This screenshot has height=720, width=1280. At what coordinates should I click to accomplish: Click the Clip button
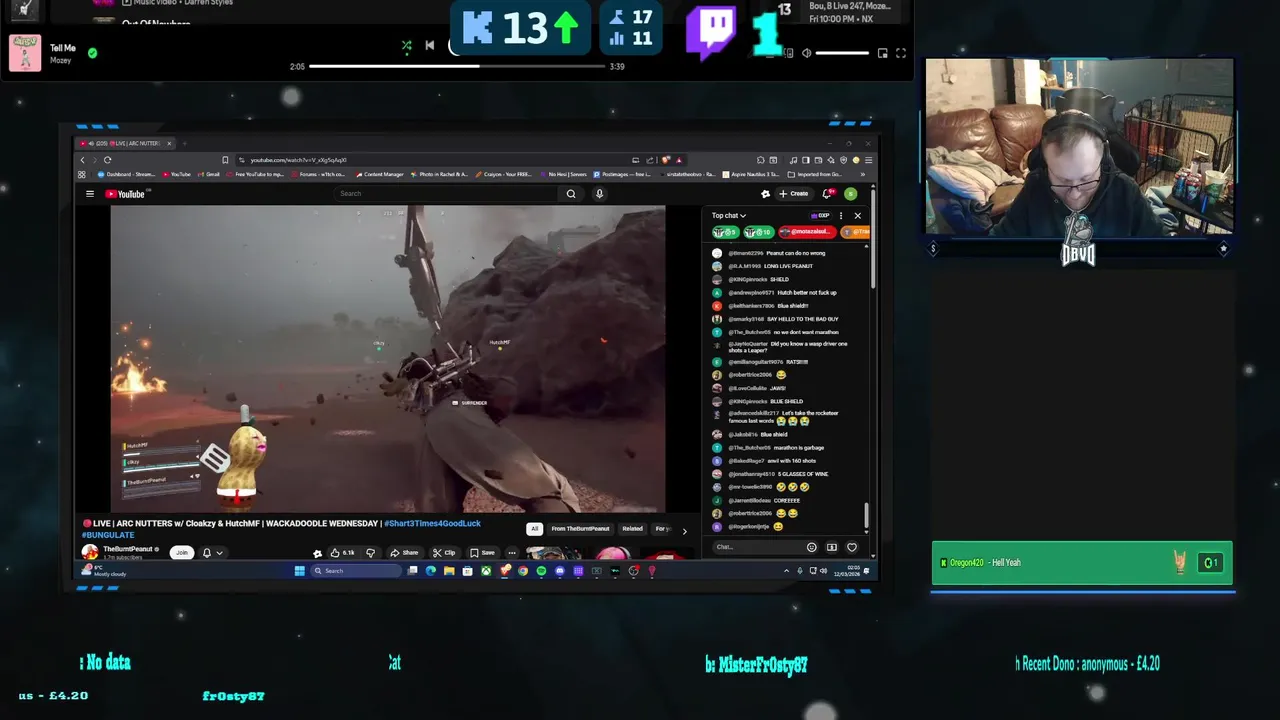444,553
